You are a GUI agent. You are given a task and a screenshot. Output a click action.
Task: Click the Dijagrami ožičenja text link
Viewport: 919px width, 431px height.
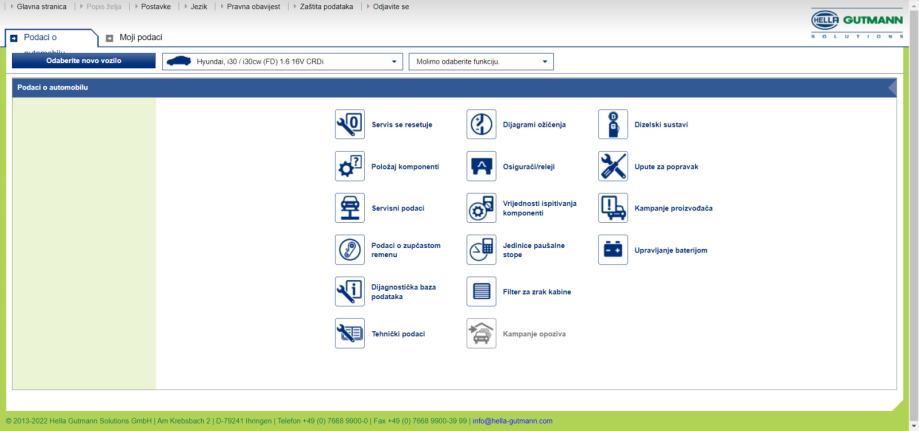pyautogui.click(x=535, y=124)
